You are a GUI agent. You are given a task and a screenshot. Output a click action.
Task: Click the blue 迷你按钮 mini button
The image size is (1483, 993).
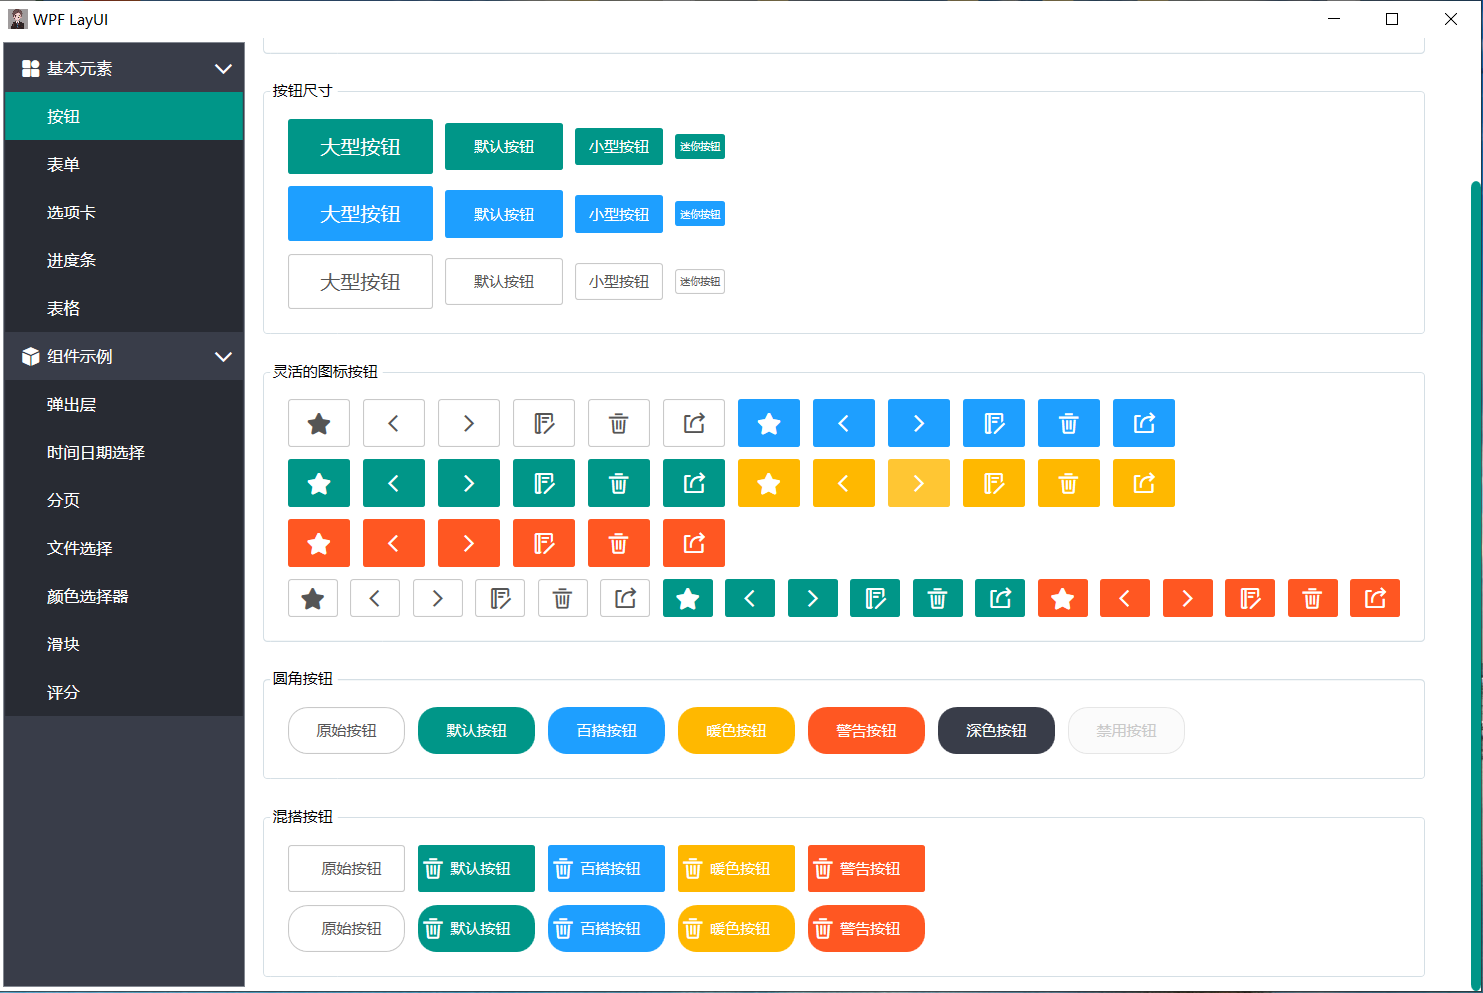699,214
